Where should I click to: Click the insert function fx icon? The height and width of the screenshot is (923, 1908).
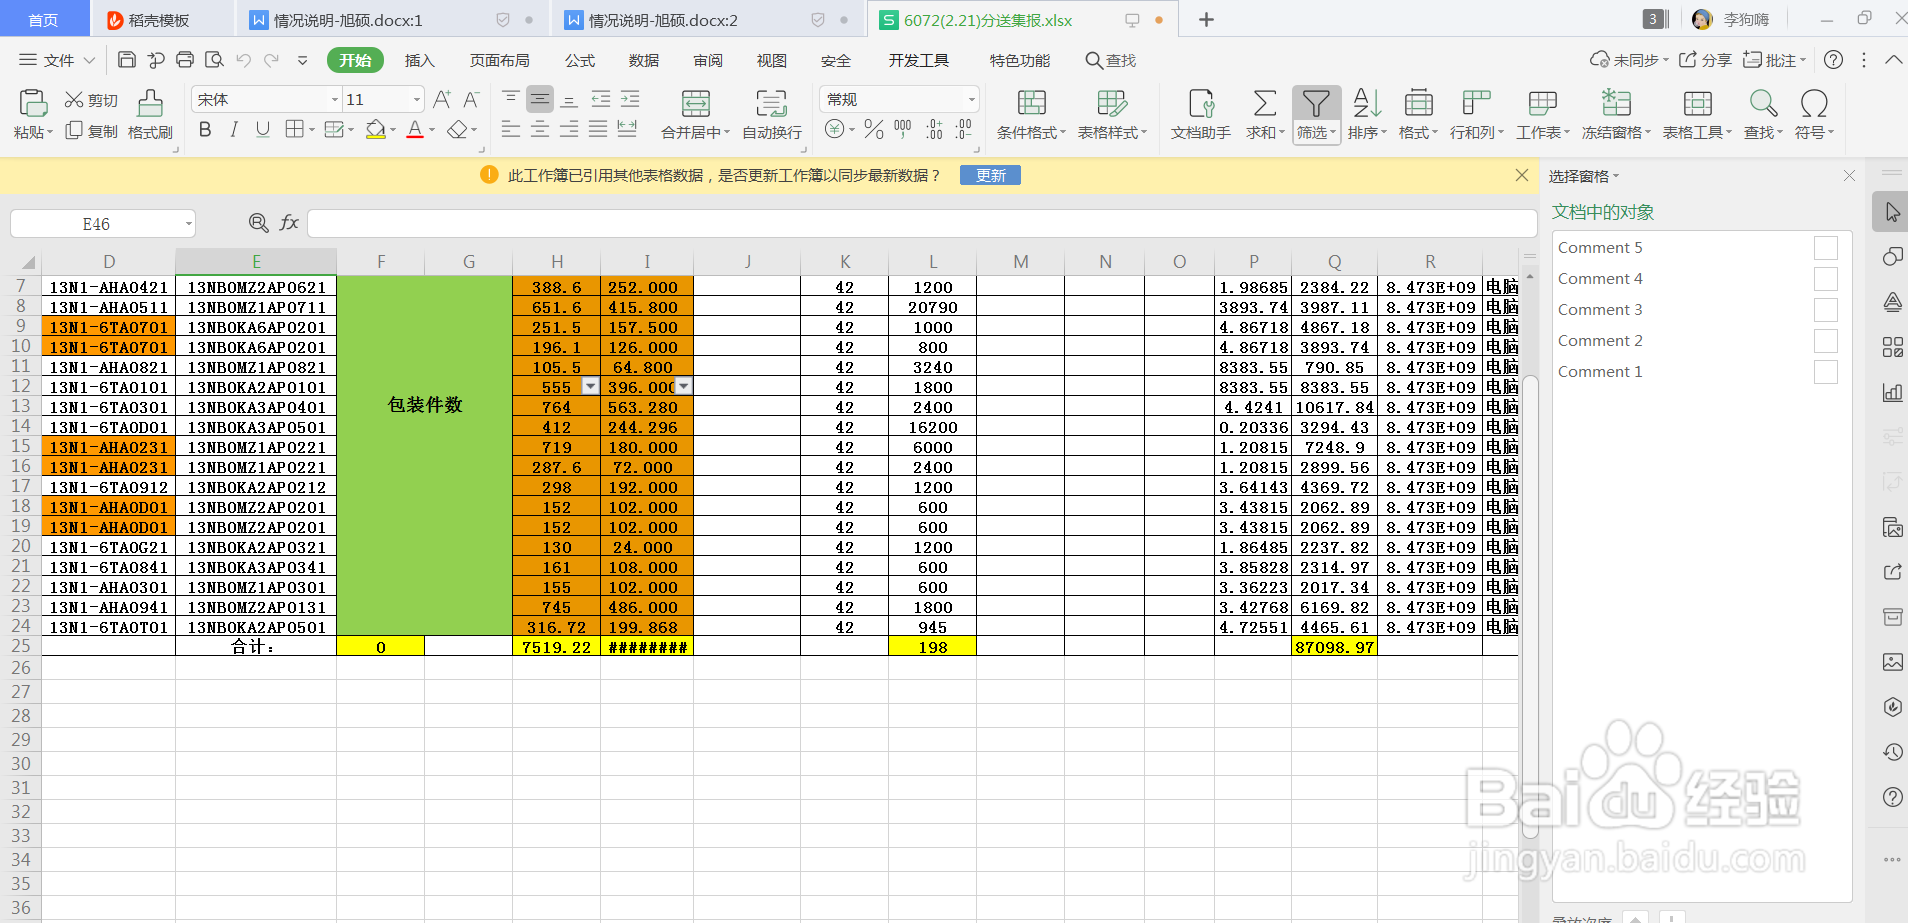(x=289, y=223)
